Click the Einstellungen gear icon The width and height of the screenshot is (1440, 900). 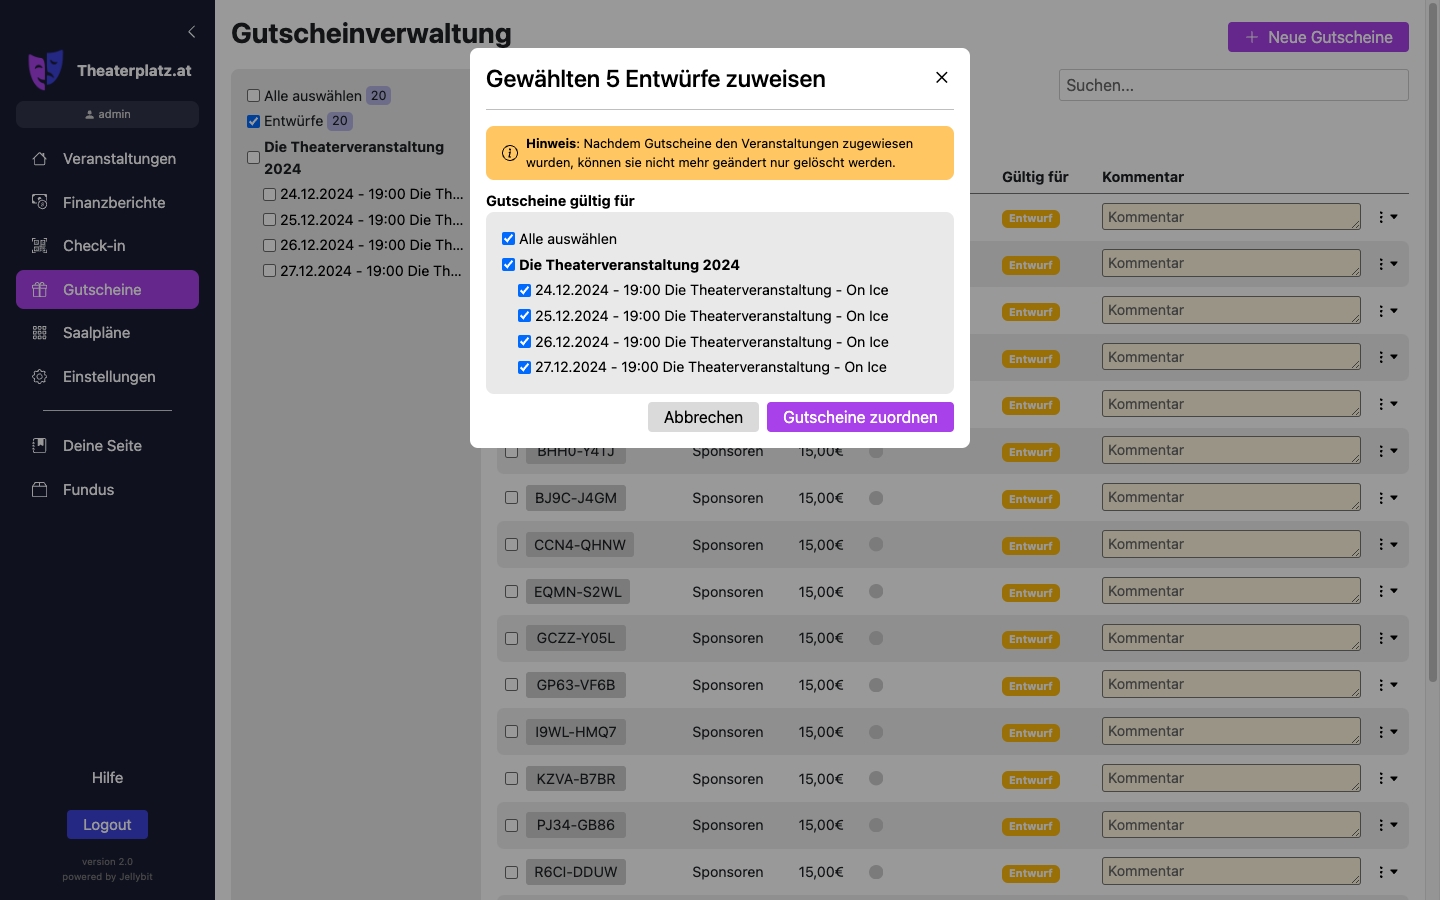40,377
